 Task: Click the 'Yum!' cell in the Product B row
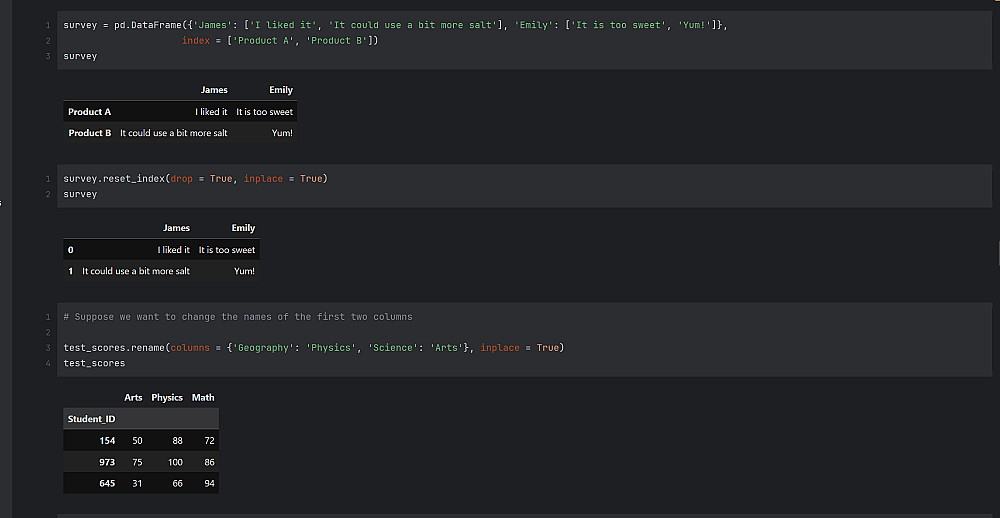(282, 133)
